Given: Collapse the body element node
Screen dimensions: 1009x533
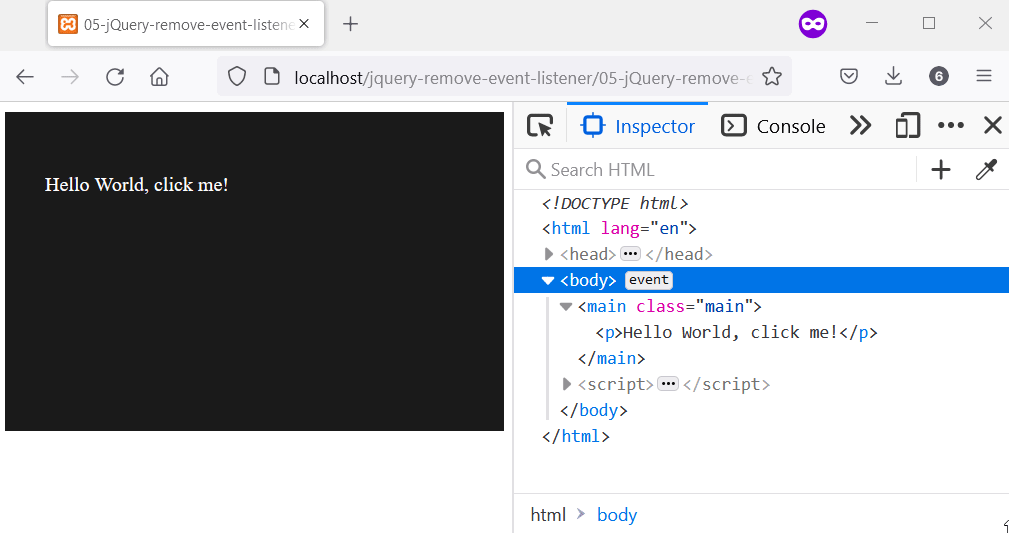Looking at the screenshot, I should pos(548,280).
